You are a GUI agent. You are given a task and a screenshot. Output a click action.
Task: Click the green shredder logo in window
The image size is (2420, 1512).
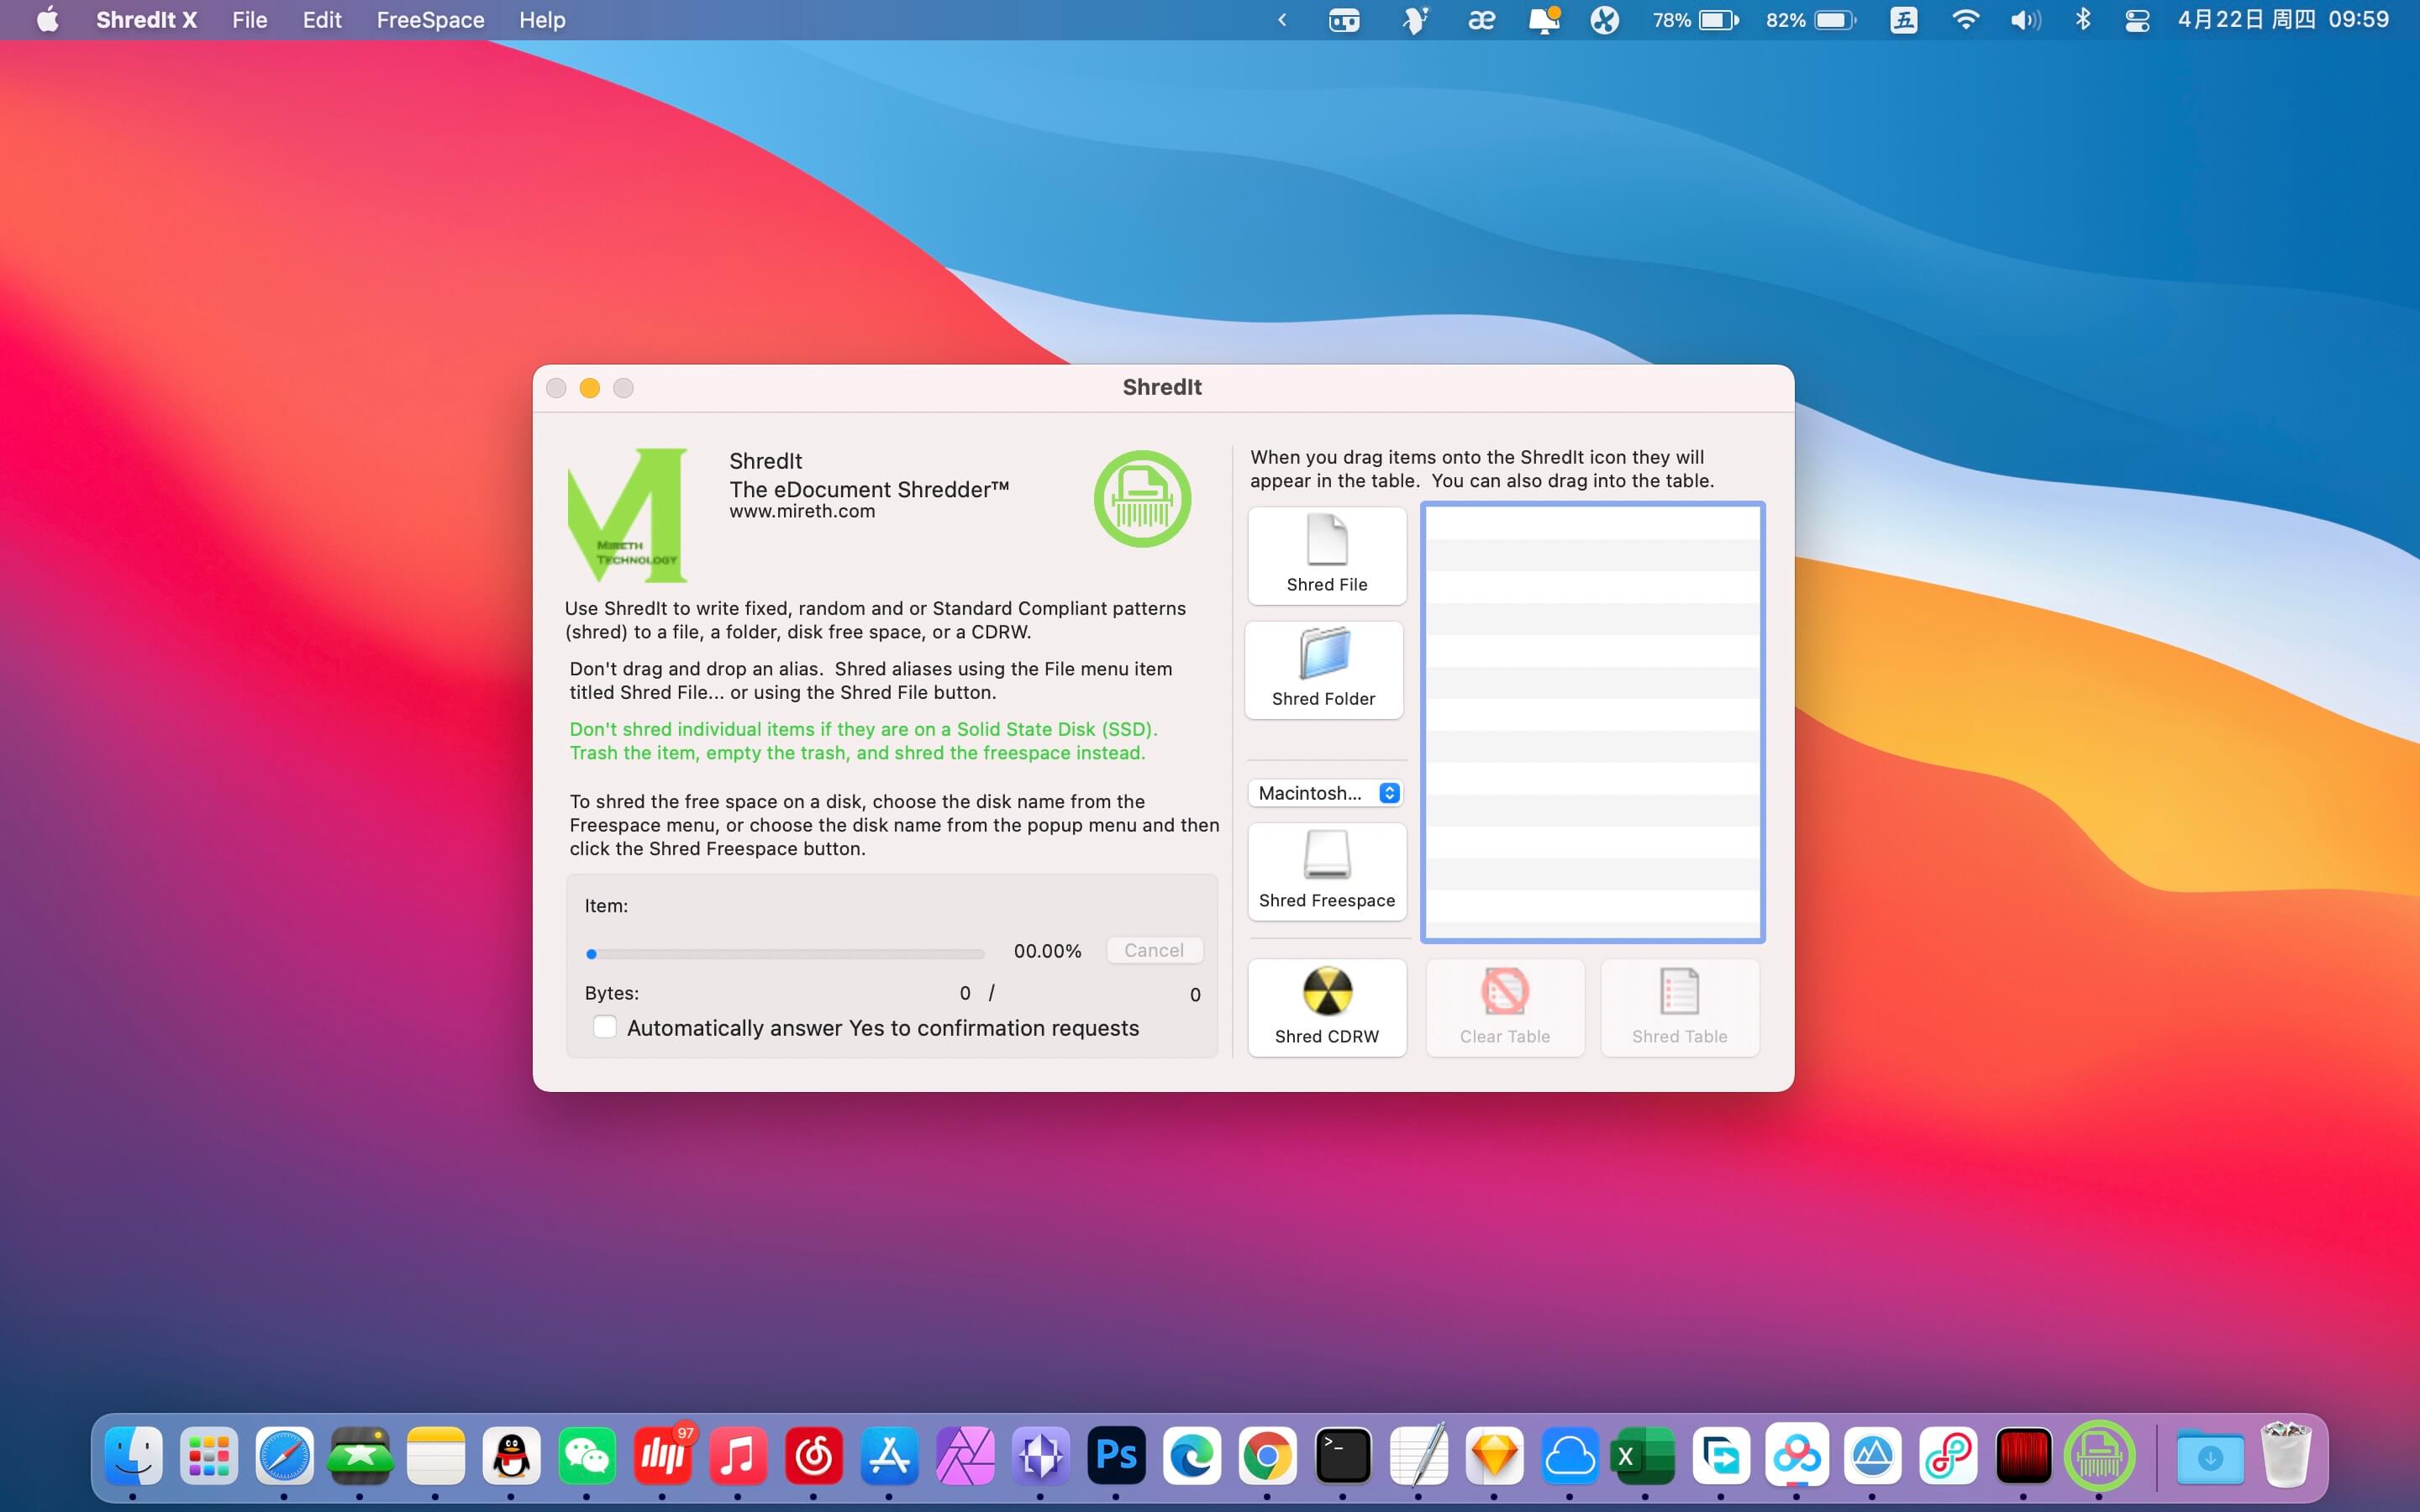[x=1142, y=498]
